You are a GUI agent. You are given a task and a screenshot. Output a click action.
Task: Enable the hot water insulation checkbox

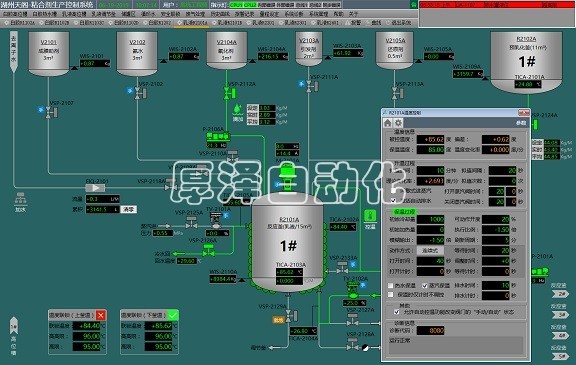pyautogui.click(x=390, y=285)
